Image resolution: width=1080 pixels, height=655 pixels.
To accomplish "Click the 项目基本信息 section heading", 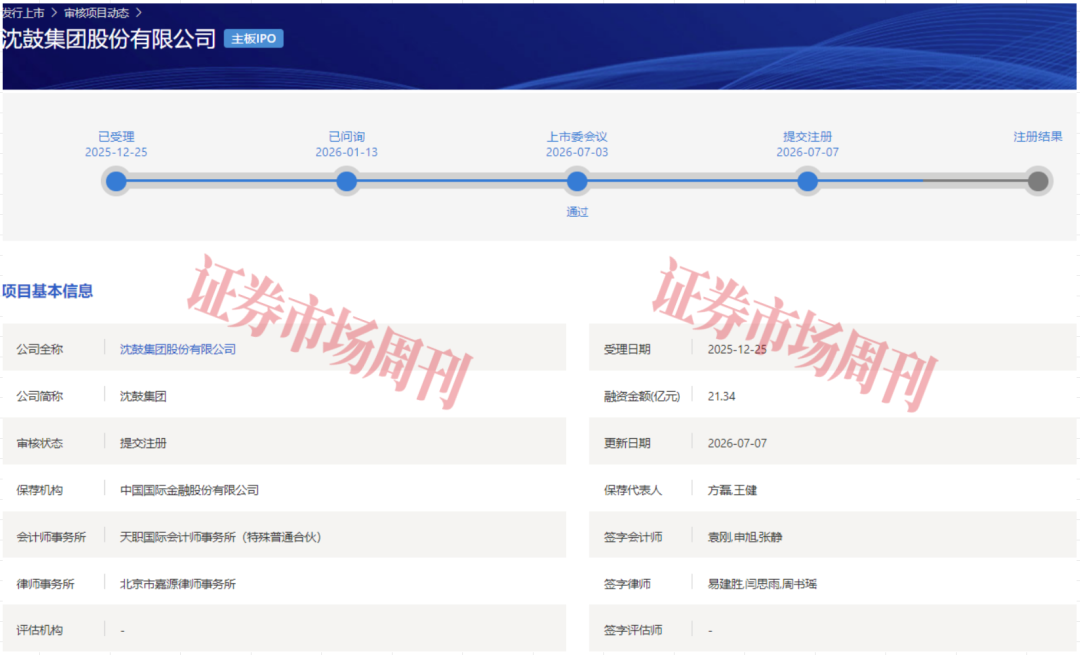I will 47,291.
